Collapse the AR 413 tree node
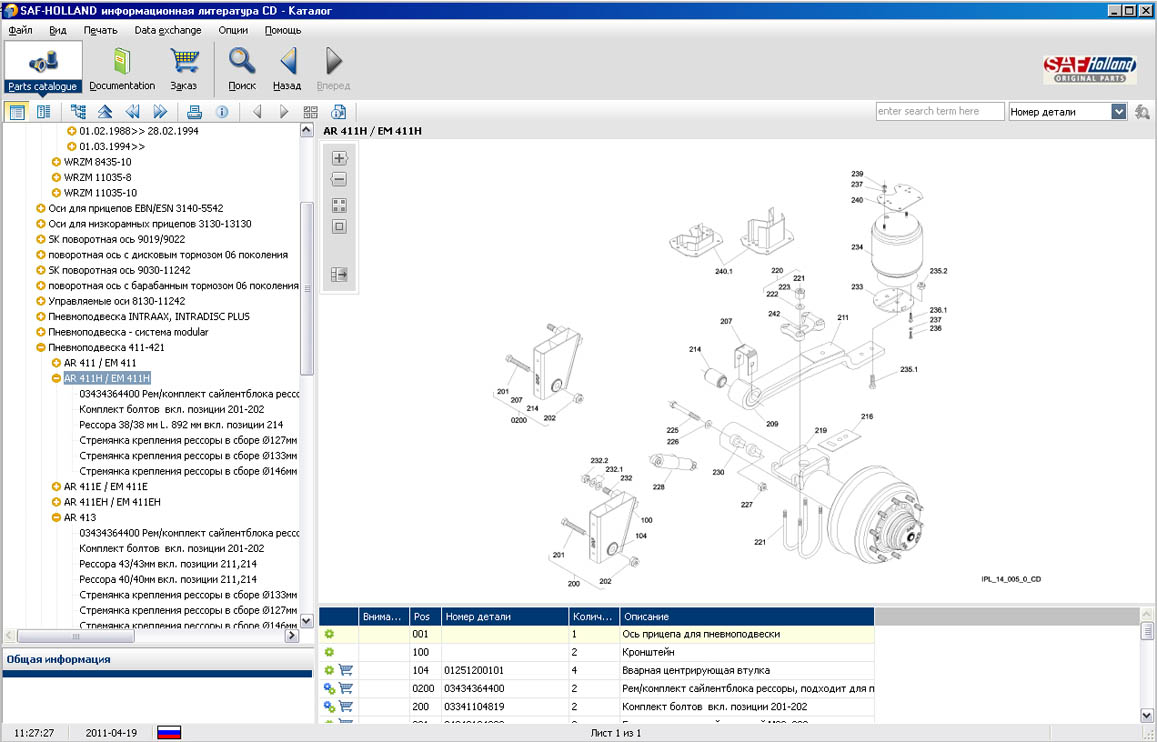1157x742 pixels. (56, 518)
